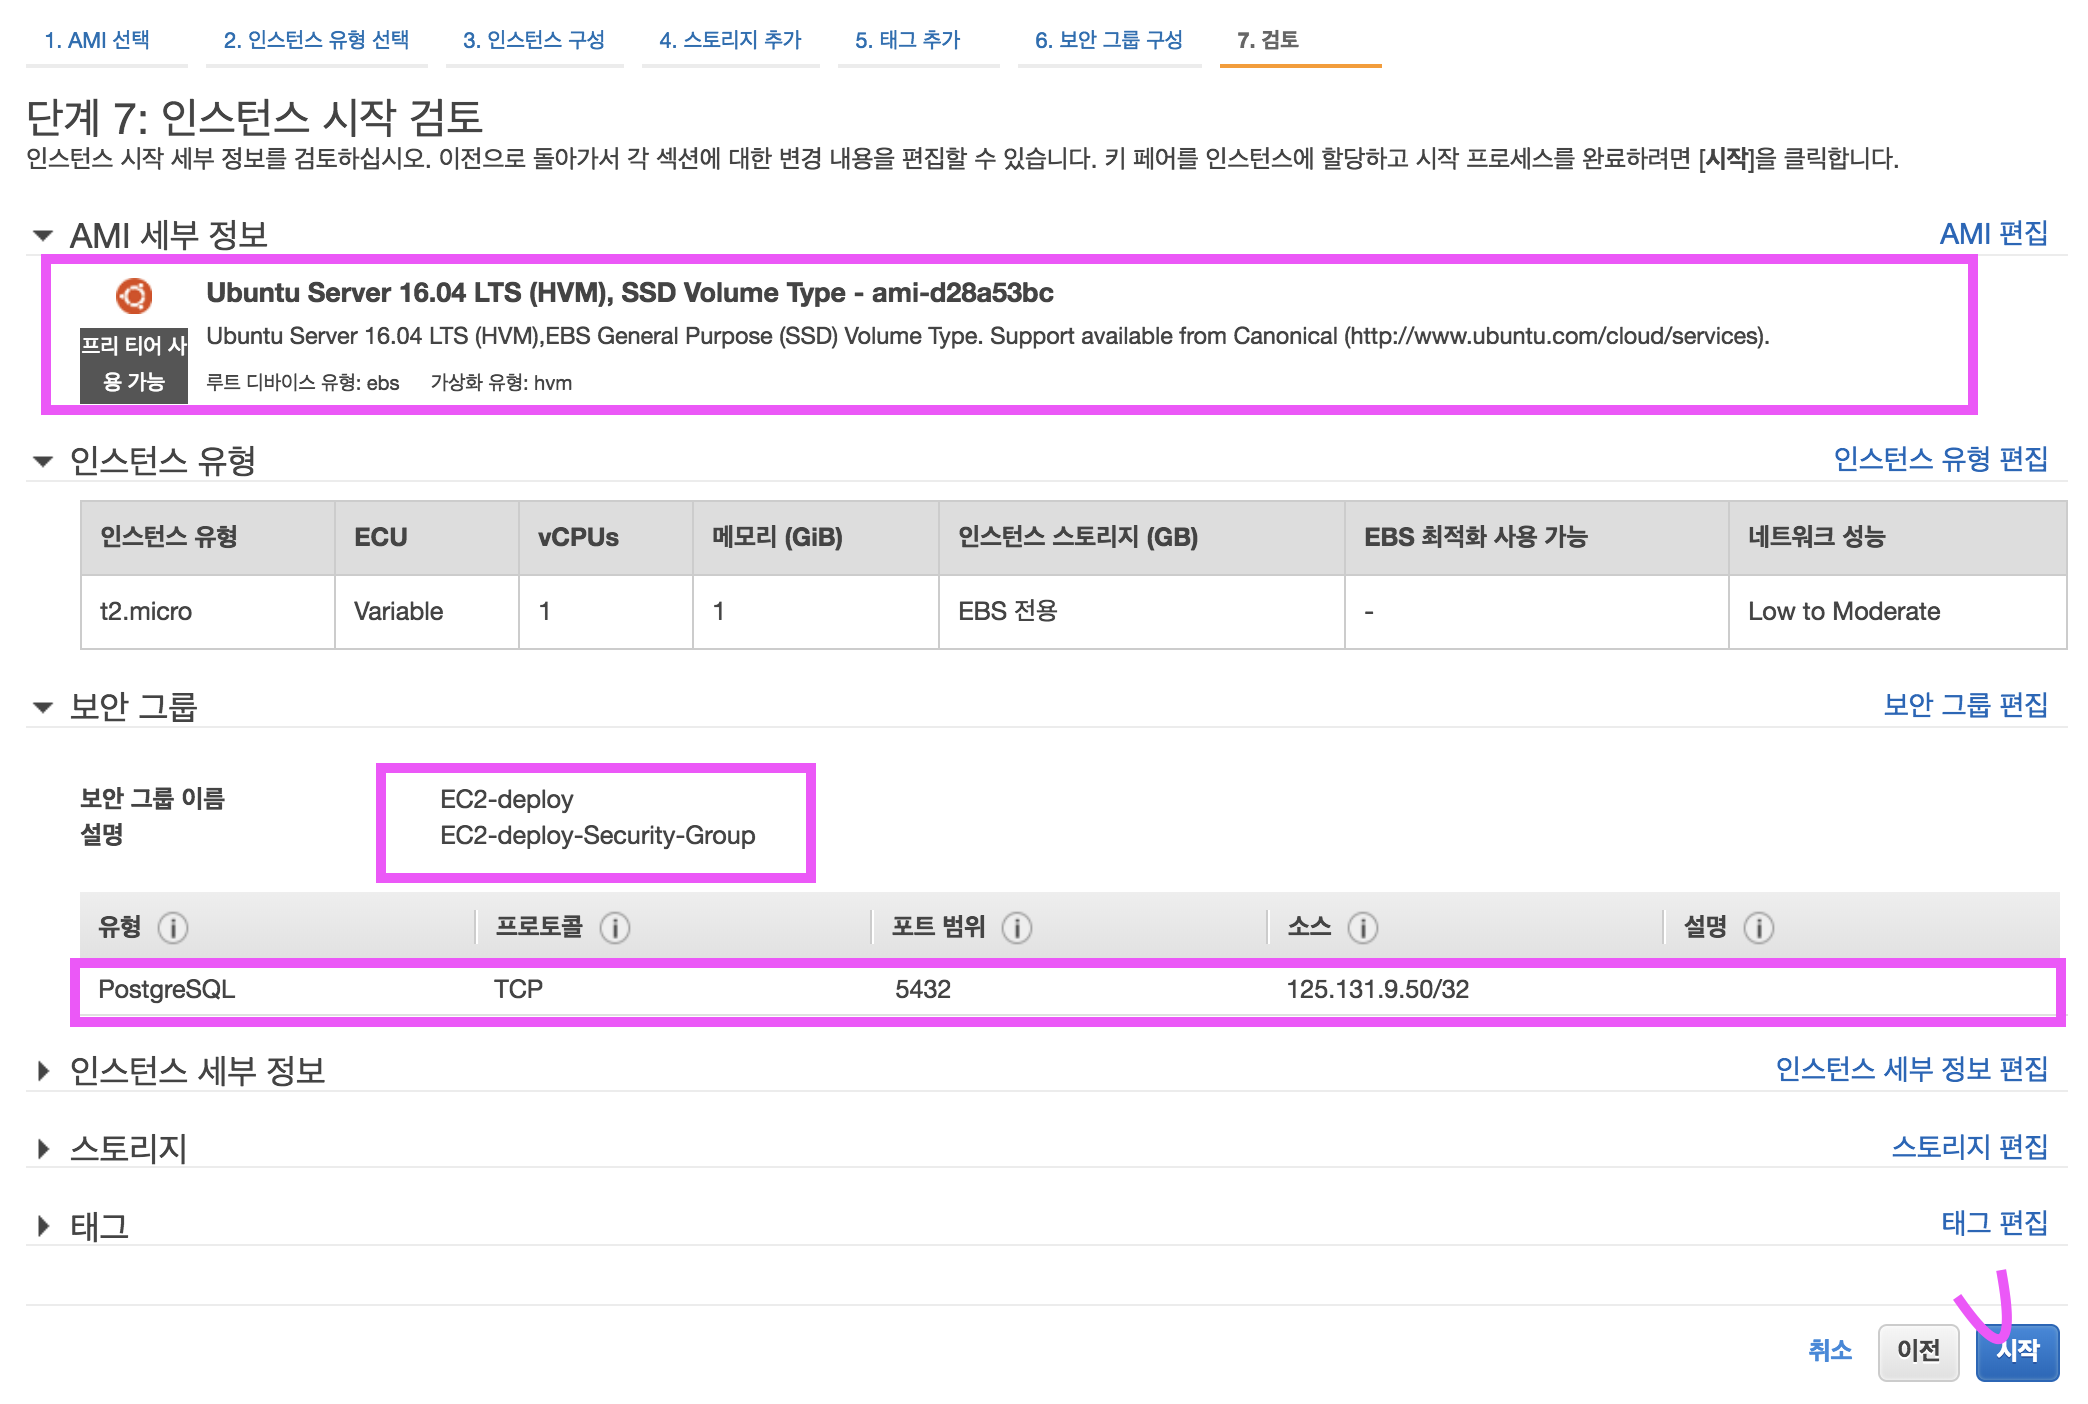
Task: Collapse the 보안 그룹 section
Action: (x=43, y=707)
